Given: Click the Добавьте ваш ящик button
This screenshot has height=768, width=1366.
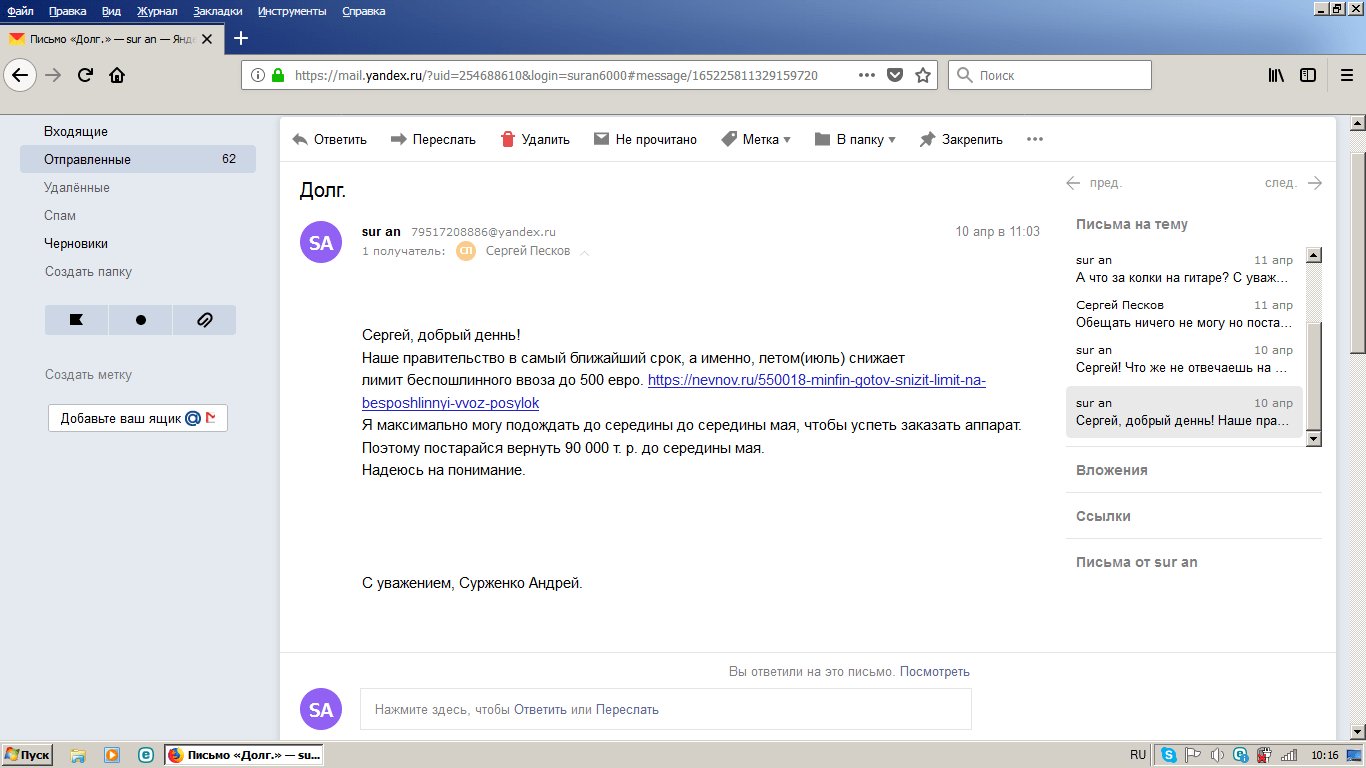Looking at the screenshot, I should coord(138,418).
